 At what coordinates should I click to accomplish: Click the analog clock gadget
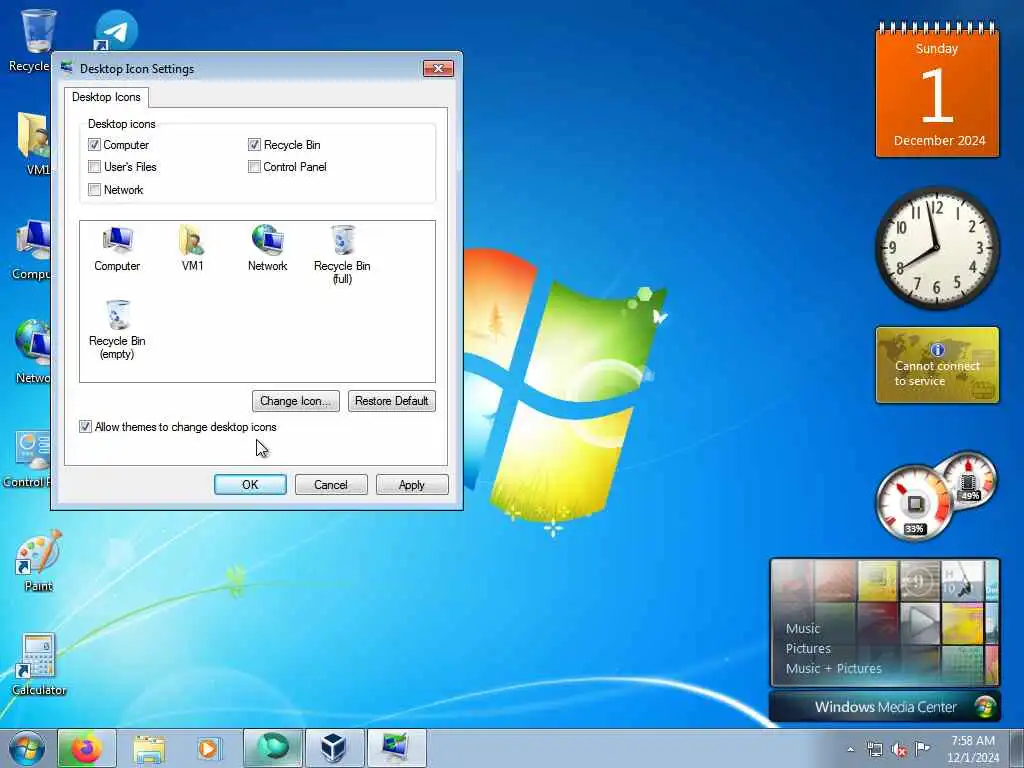tap(937, 247)
